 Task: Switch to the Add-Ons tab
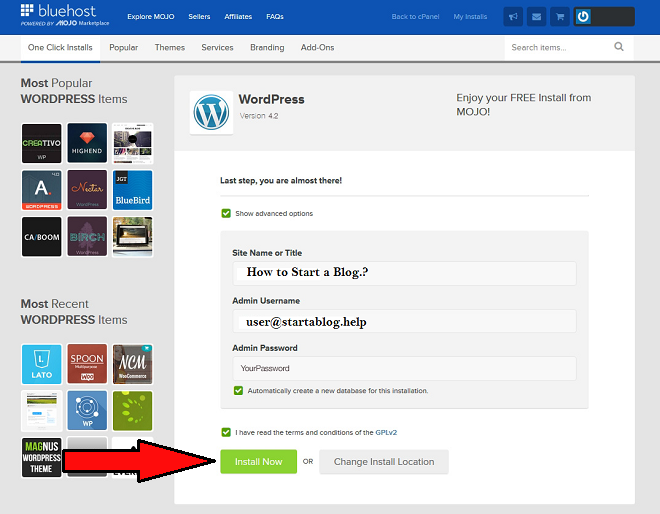317,48
